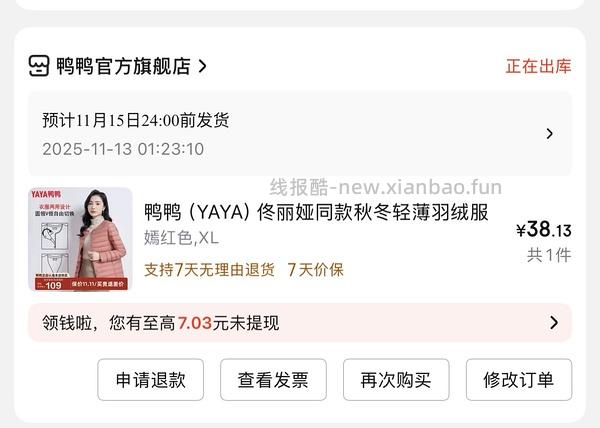This screenshot has width=600, height=428.
Task: Open the 领钱啦 7.03元未提现 banner
Action: pyautogui.click(x=300, y=322)
